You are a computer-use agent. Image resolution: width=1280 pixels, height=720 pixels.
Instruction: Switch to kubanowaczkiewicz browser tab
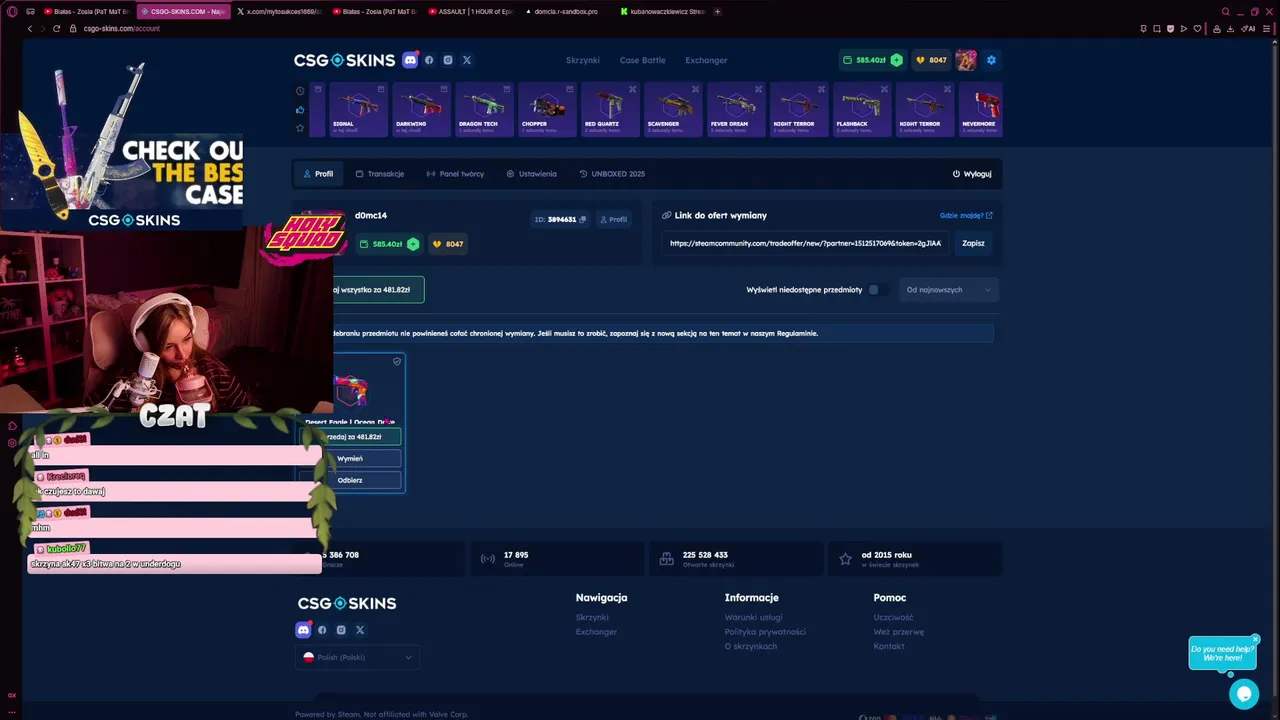click(x=662, y=12)
